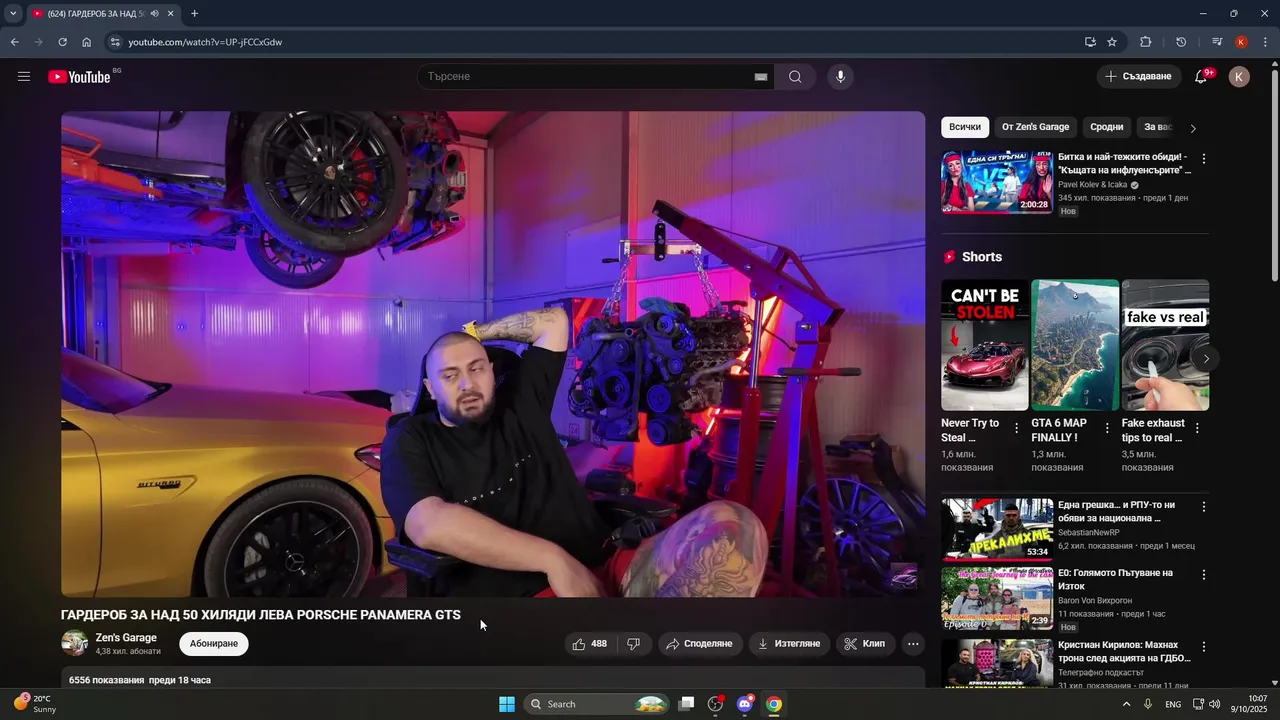Screen dimensions: 1280x720
Task: Mute the tab using speaker icon
Action: tap(154, 14)
